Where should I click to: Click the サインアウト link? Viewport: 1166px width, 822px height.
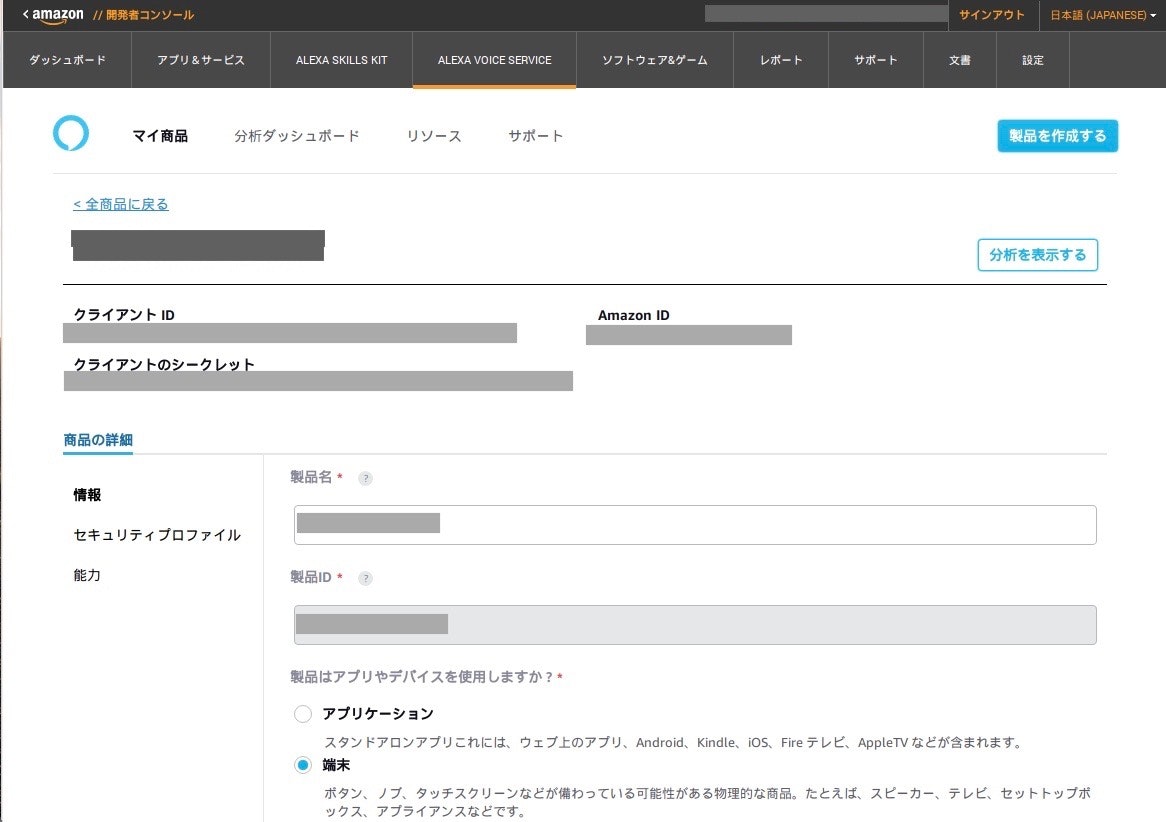pos(992,15)
